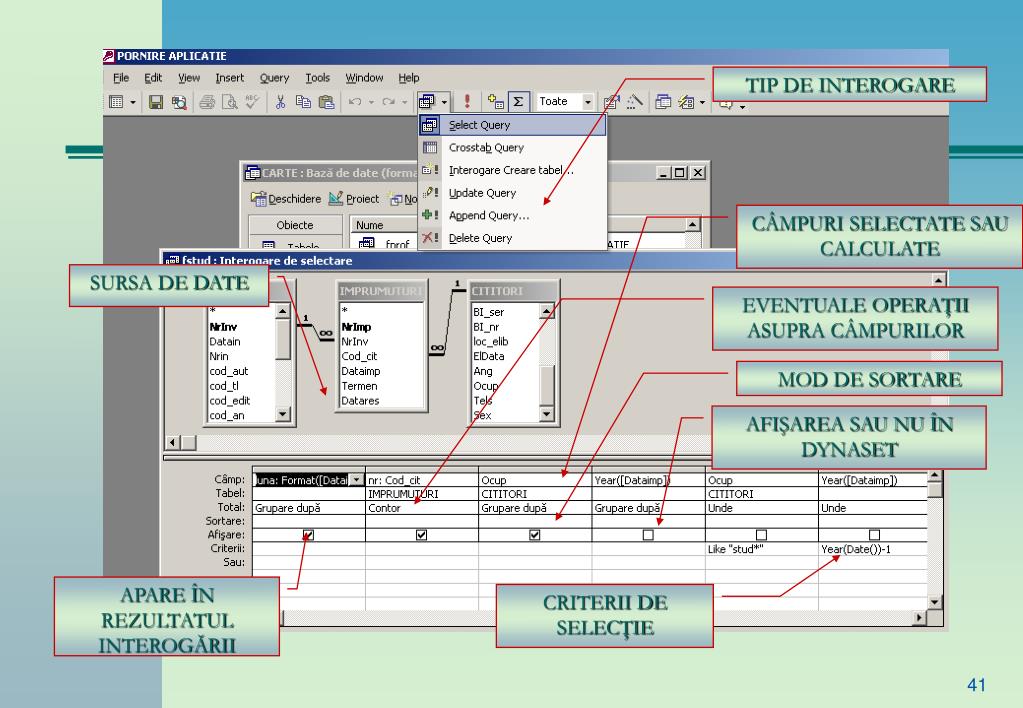Choose Append Query from the list
Viewport: 1023px width, 708px height.
point(512,215)
